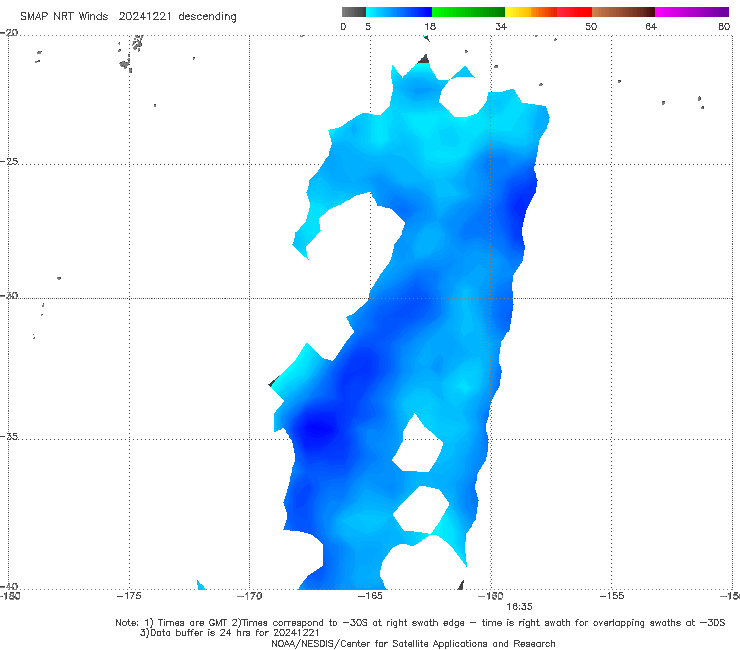Click the longitude label '-175'
740x650 pixels.
pos(129,596)
